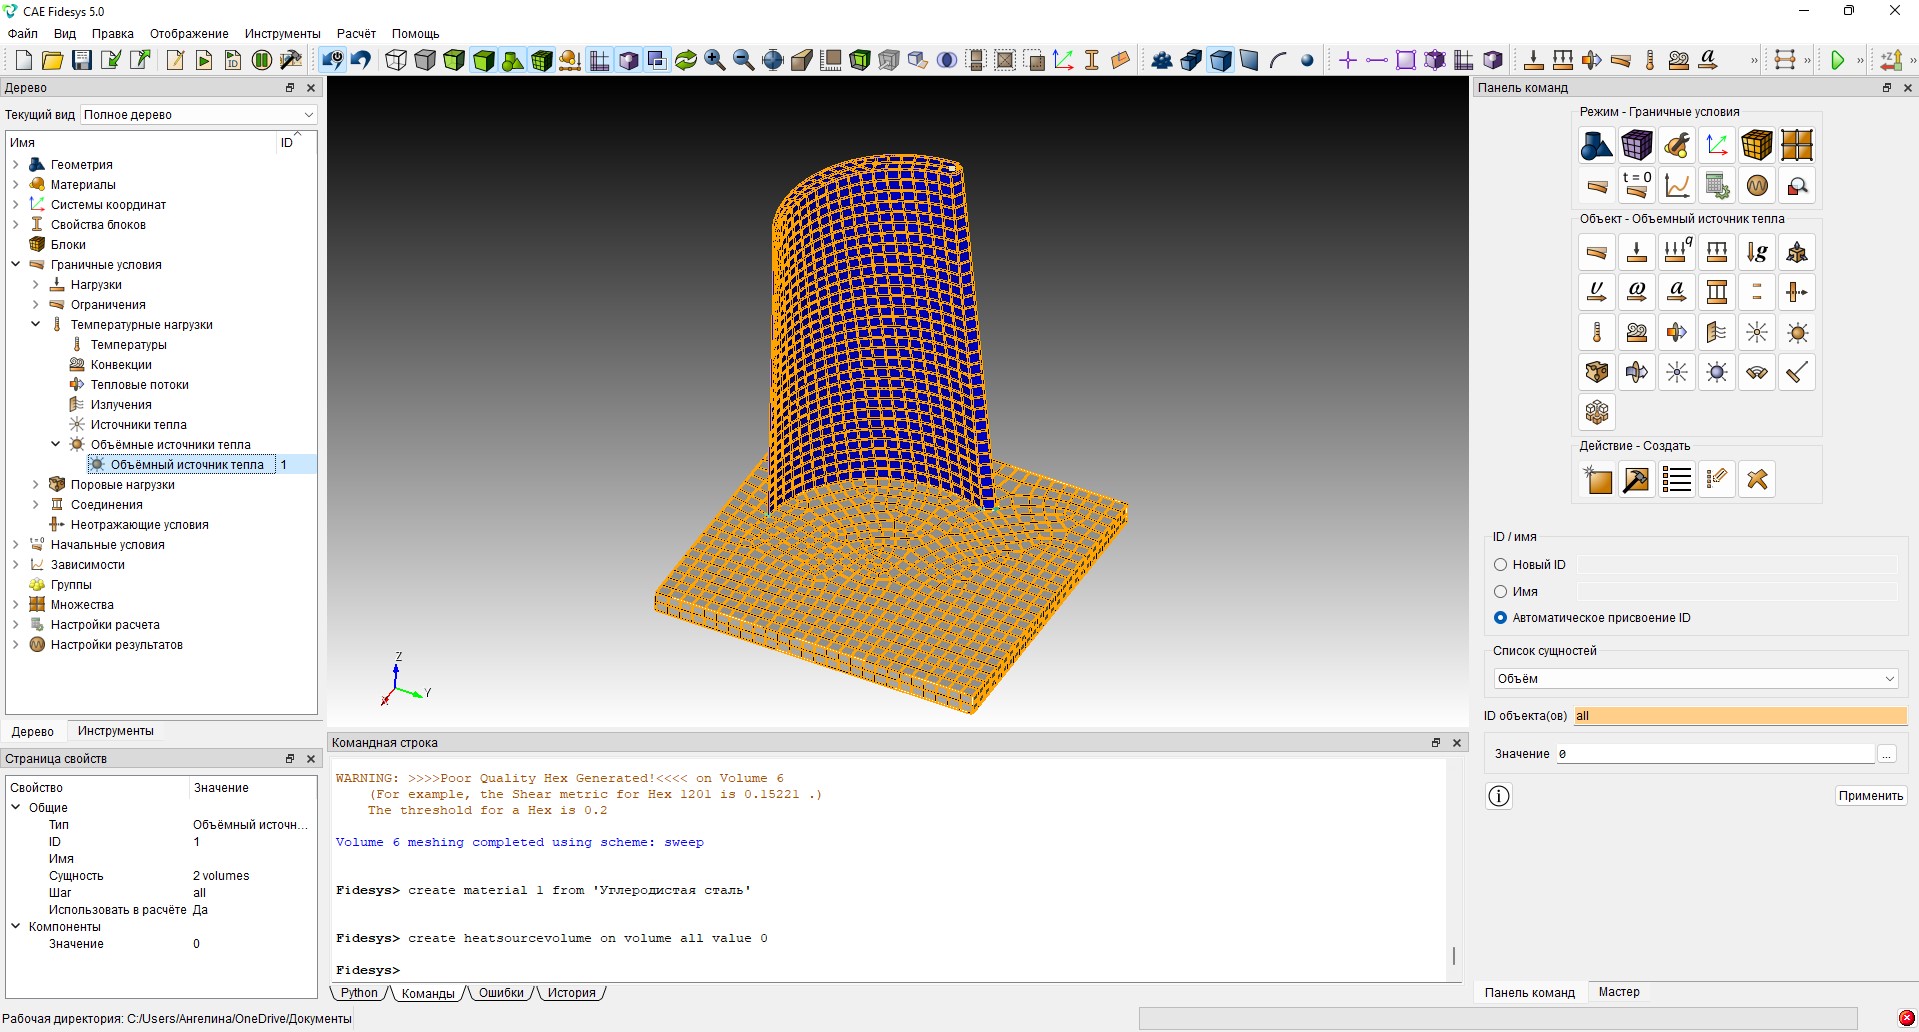1919x1032 pixels.
Task: Open the Объём entity list dropdown
Action: coord(1696,679)
